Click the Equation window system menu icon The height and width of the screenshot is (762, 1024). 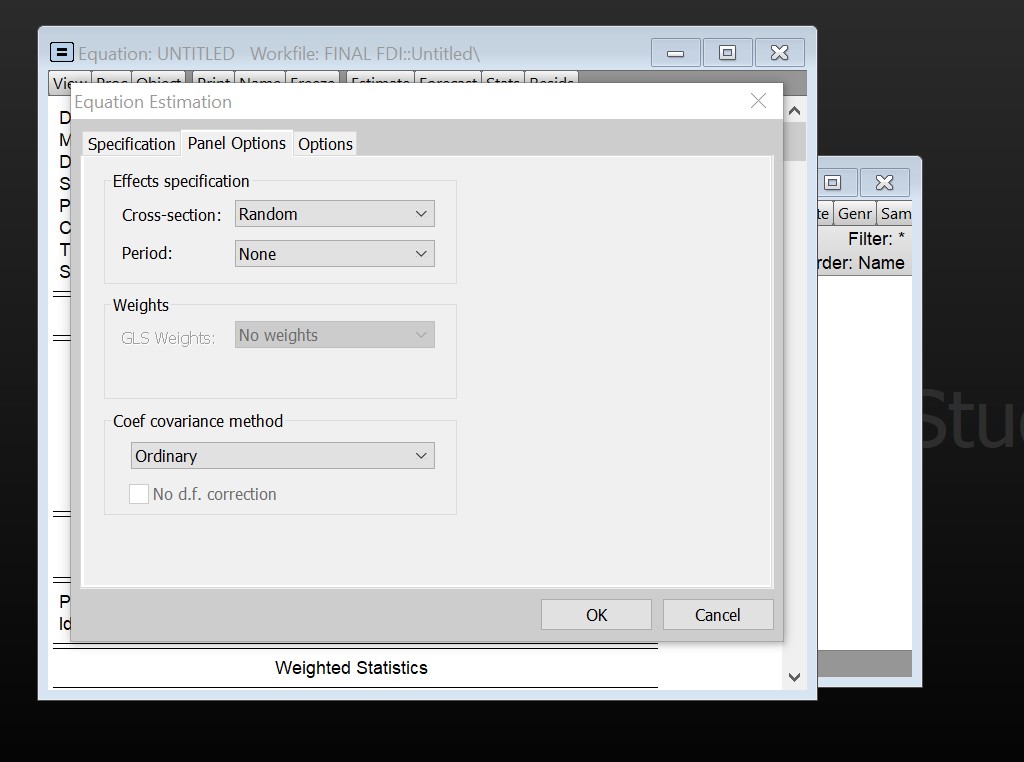tap(62, 53)
